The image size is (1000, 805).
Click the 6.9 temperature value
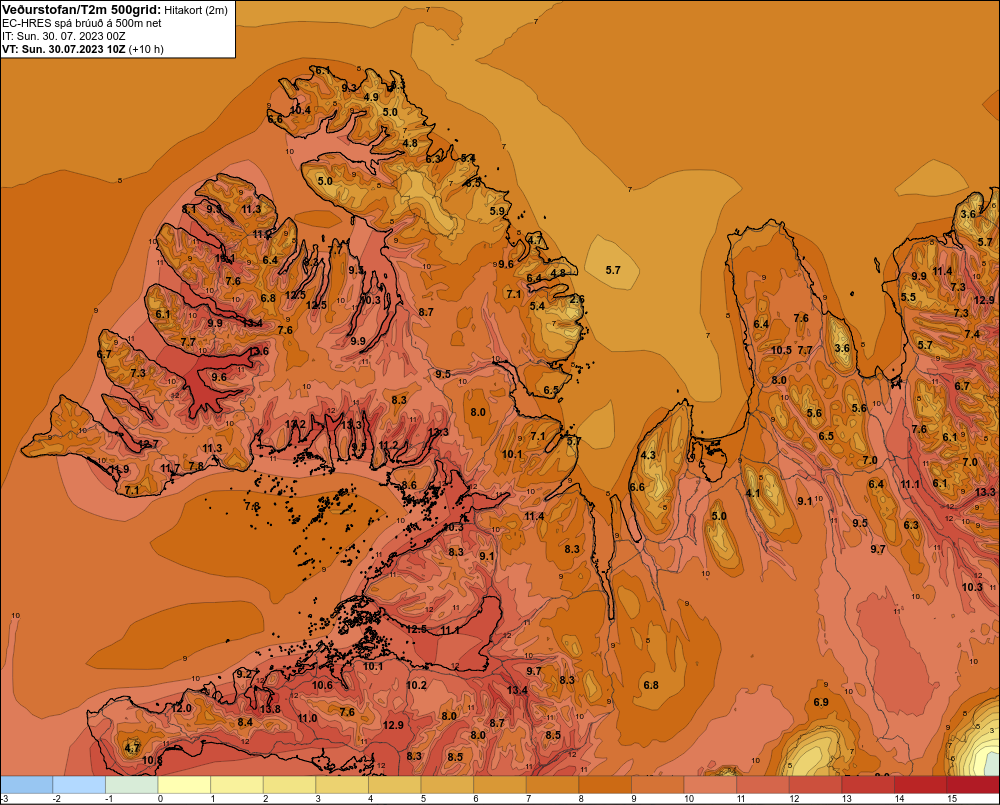pos(821,702)
